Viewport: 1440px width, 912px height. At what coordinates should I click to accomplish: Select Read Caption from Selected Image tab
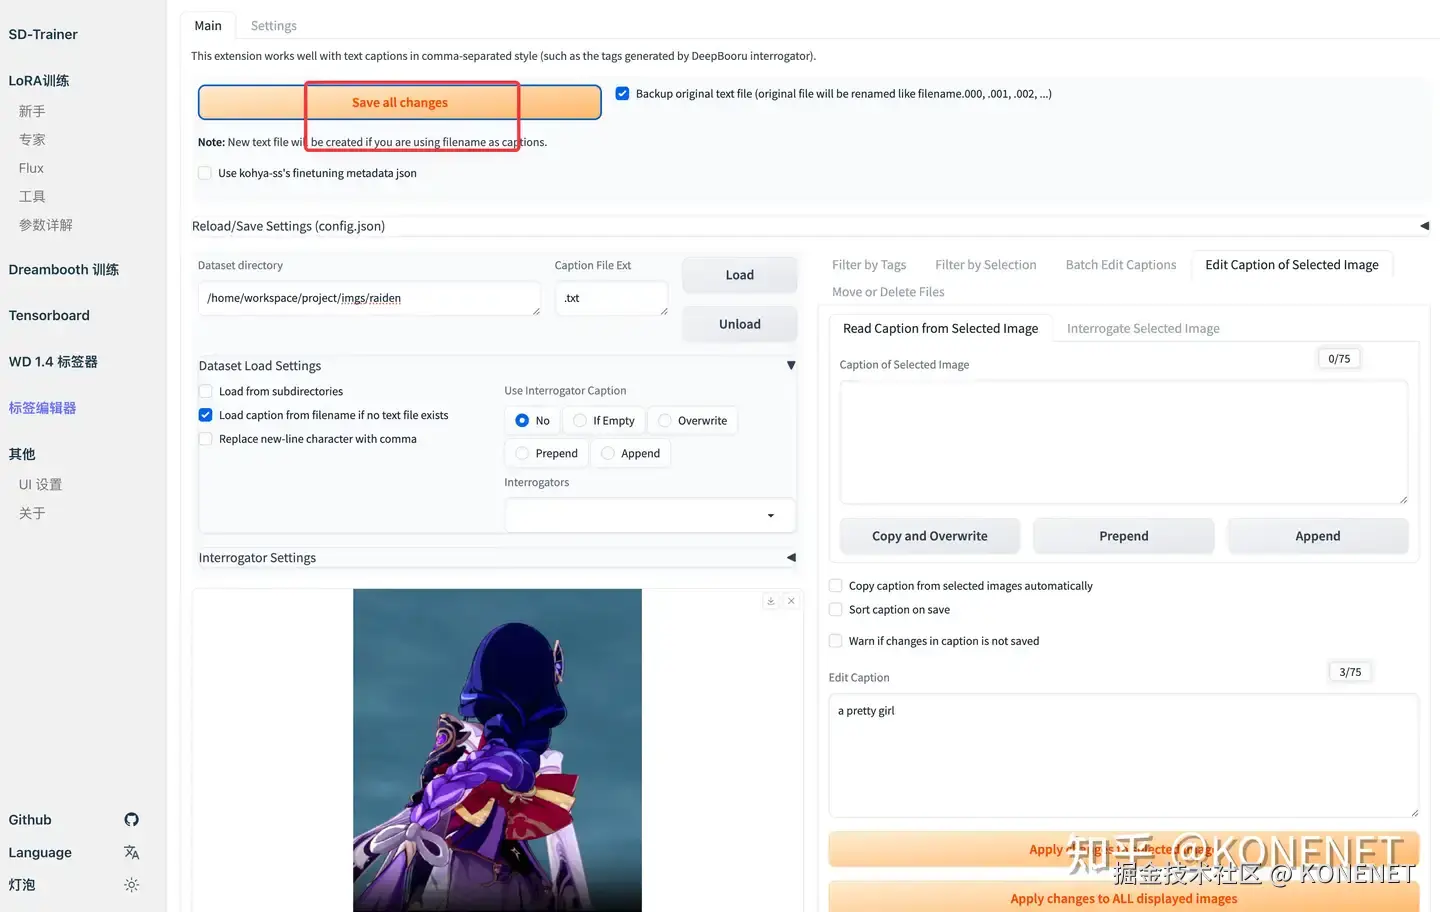[x=940, y=329]
